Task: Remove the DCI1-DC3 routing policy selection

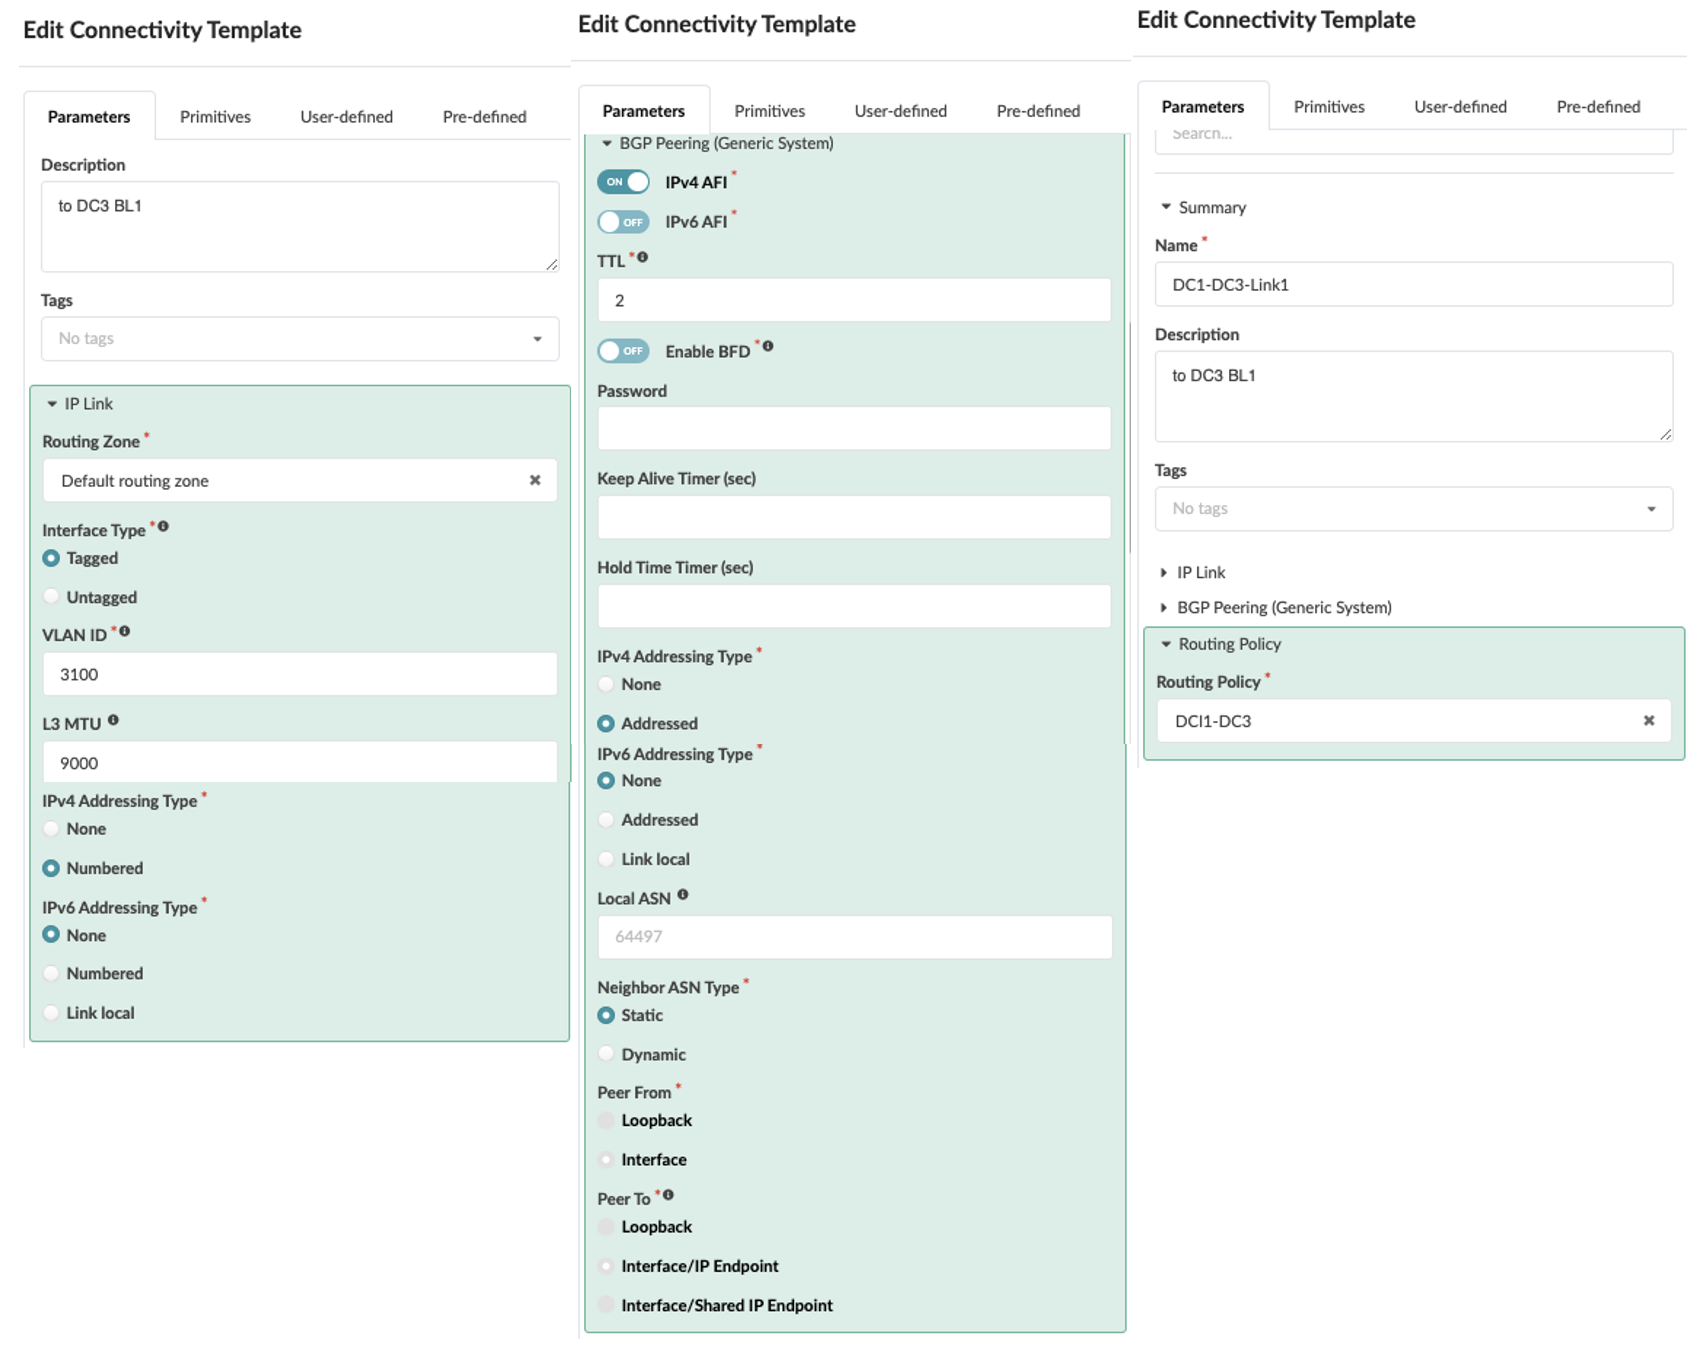Action: [x=1649, y=721]
